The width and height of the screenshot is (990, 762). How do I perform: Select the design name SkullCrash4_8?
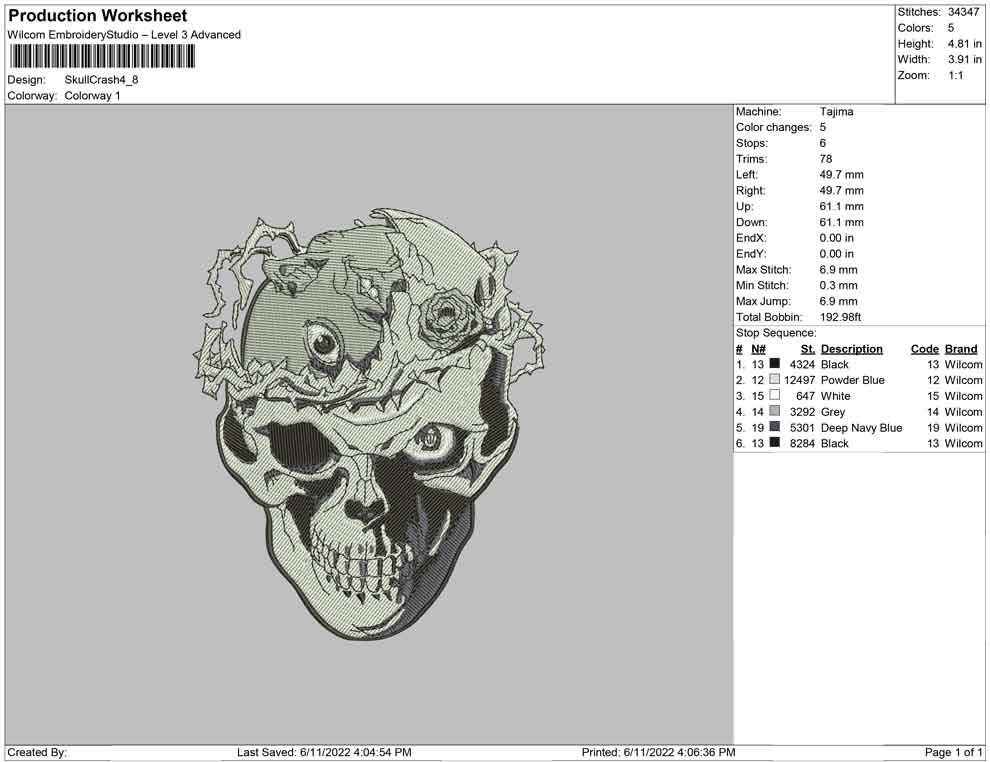(x=101, y=80)
